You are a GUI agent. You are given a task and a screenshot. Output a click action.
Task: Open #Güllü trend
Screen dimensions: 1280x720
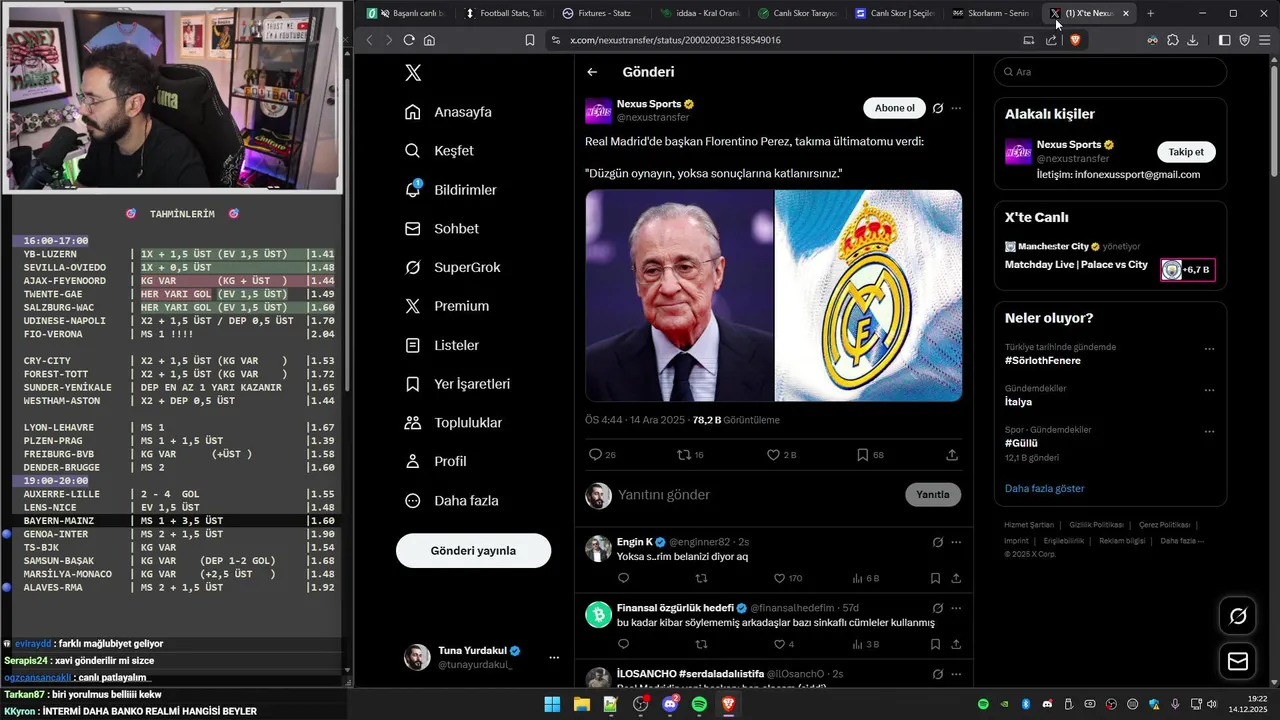[1021, 443]
